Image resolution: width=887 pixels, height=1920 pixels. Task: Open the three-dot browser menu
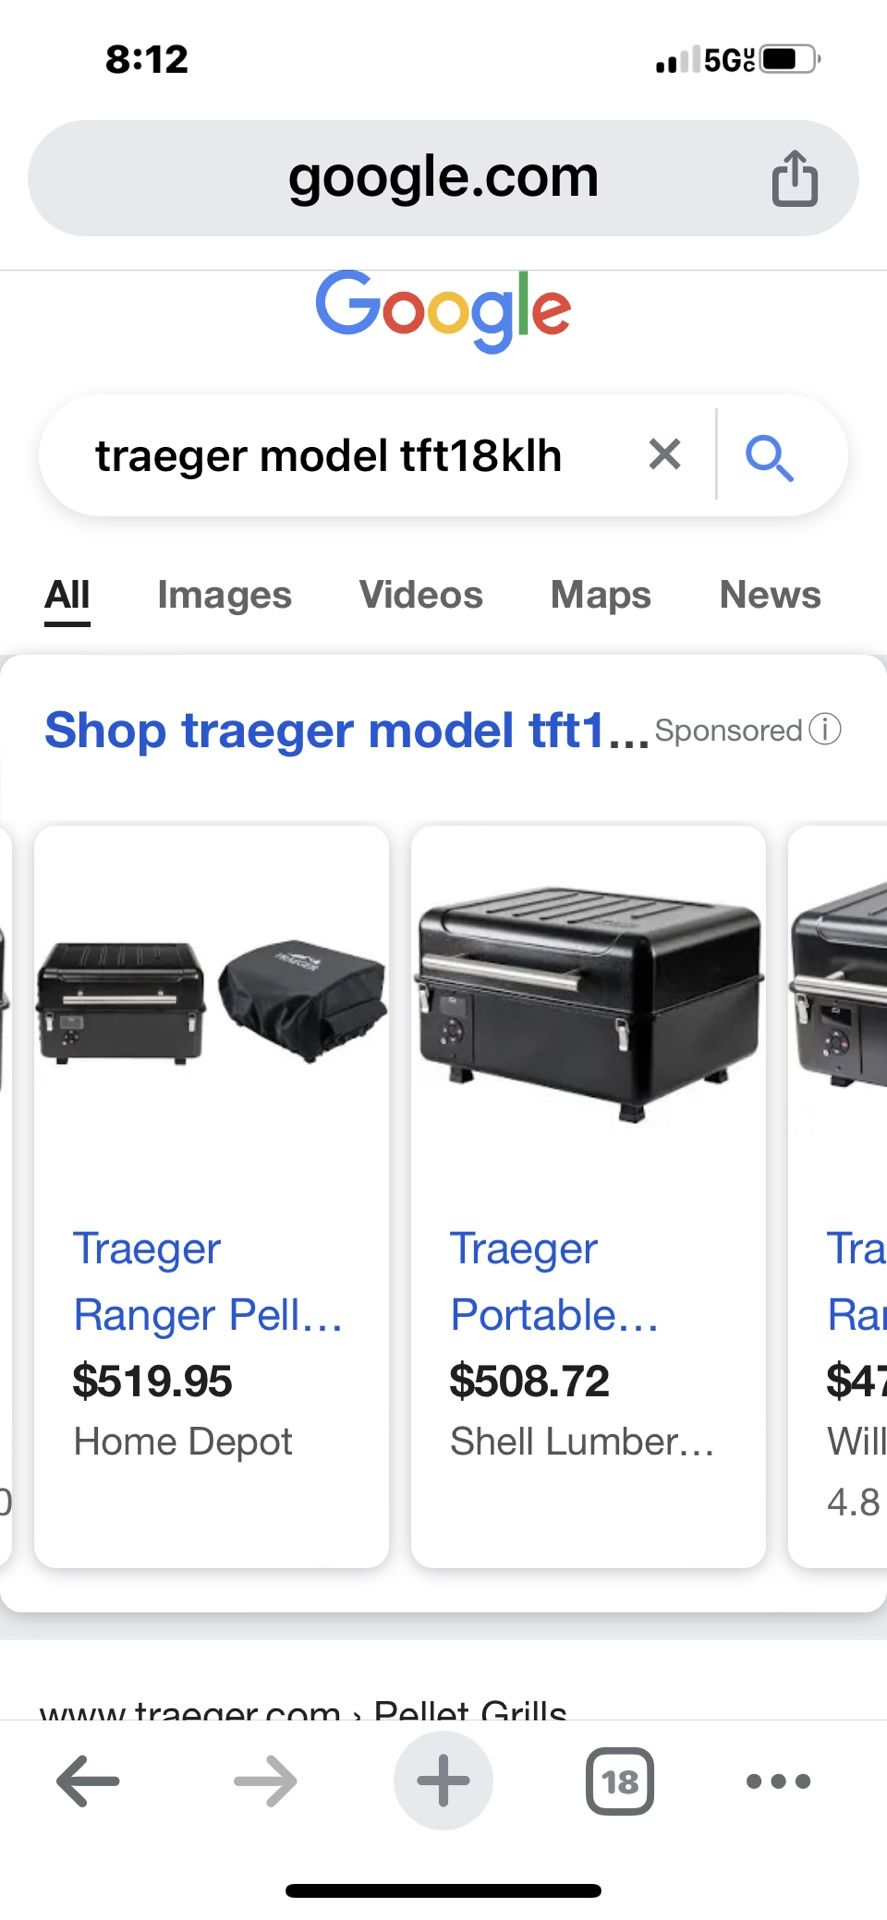779,1781
